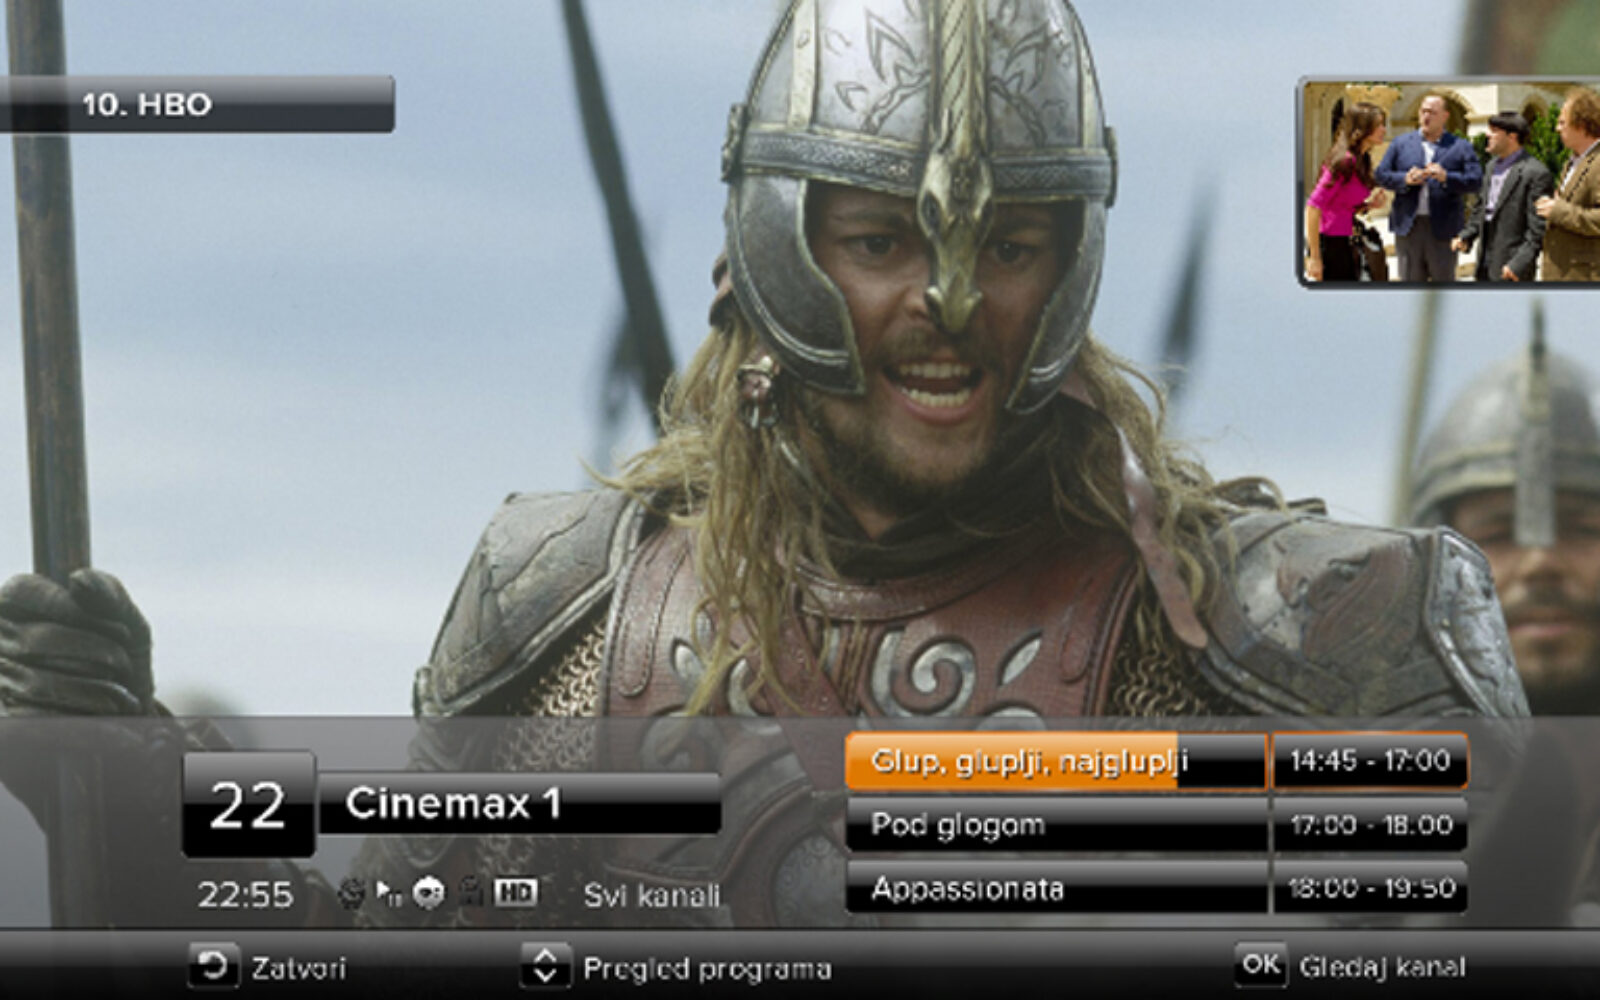
Task: Click the 17:00 - 18:00 time slot
Action: 1369,825
